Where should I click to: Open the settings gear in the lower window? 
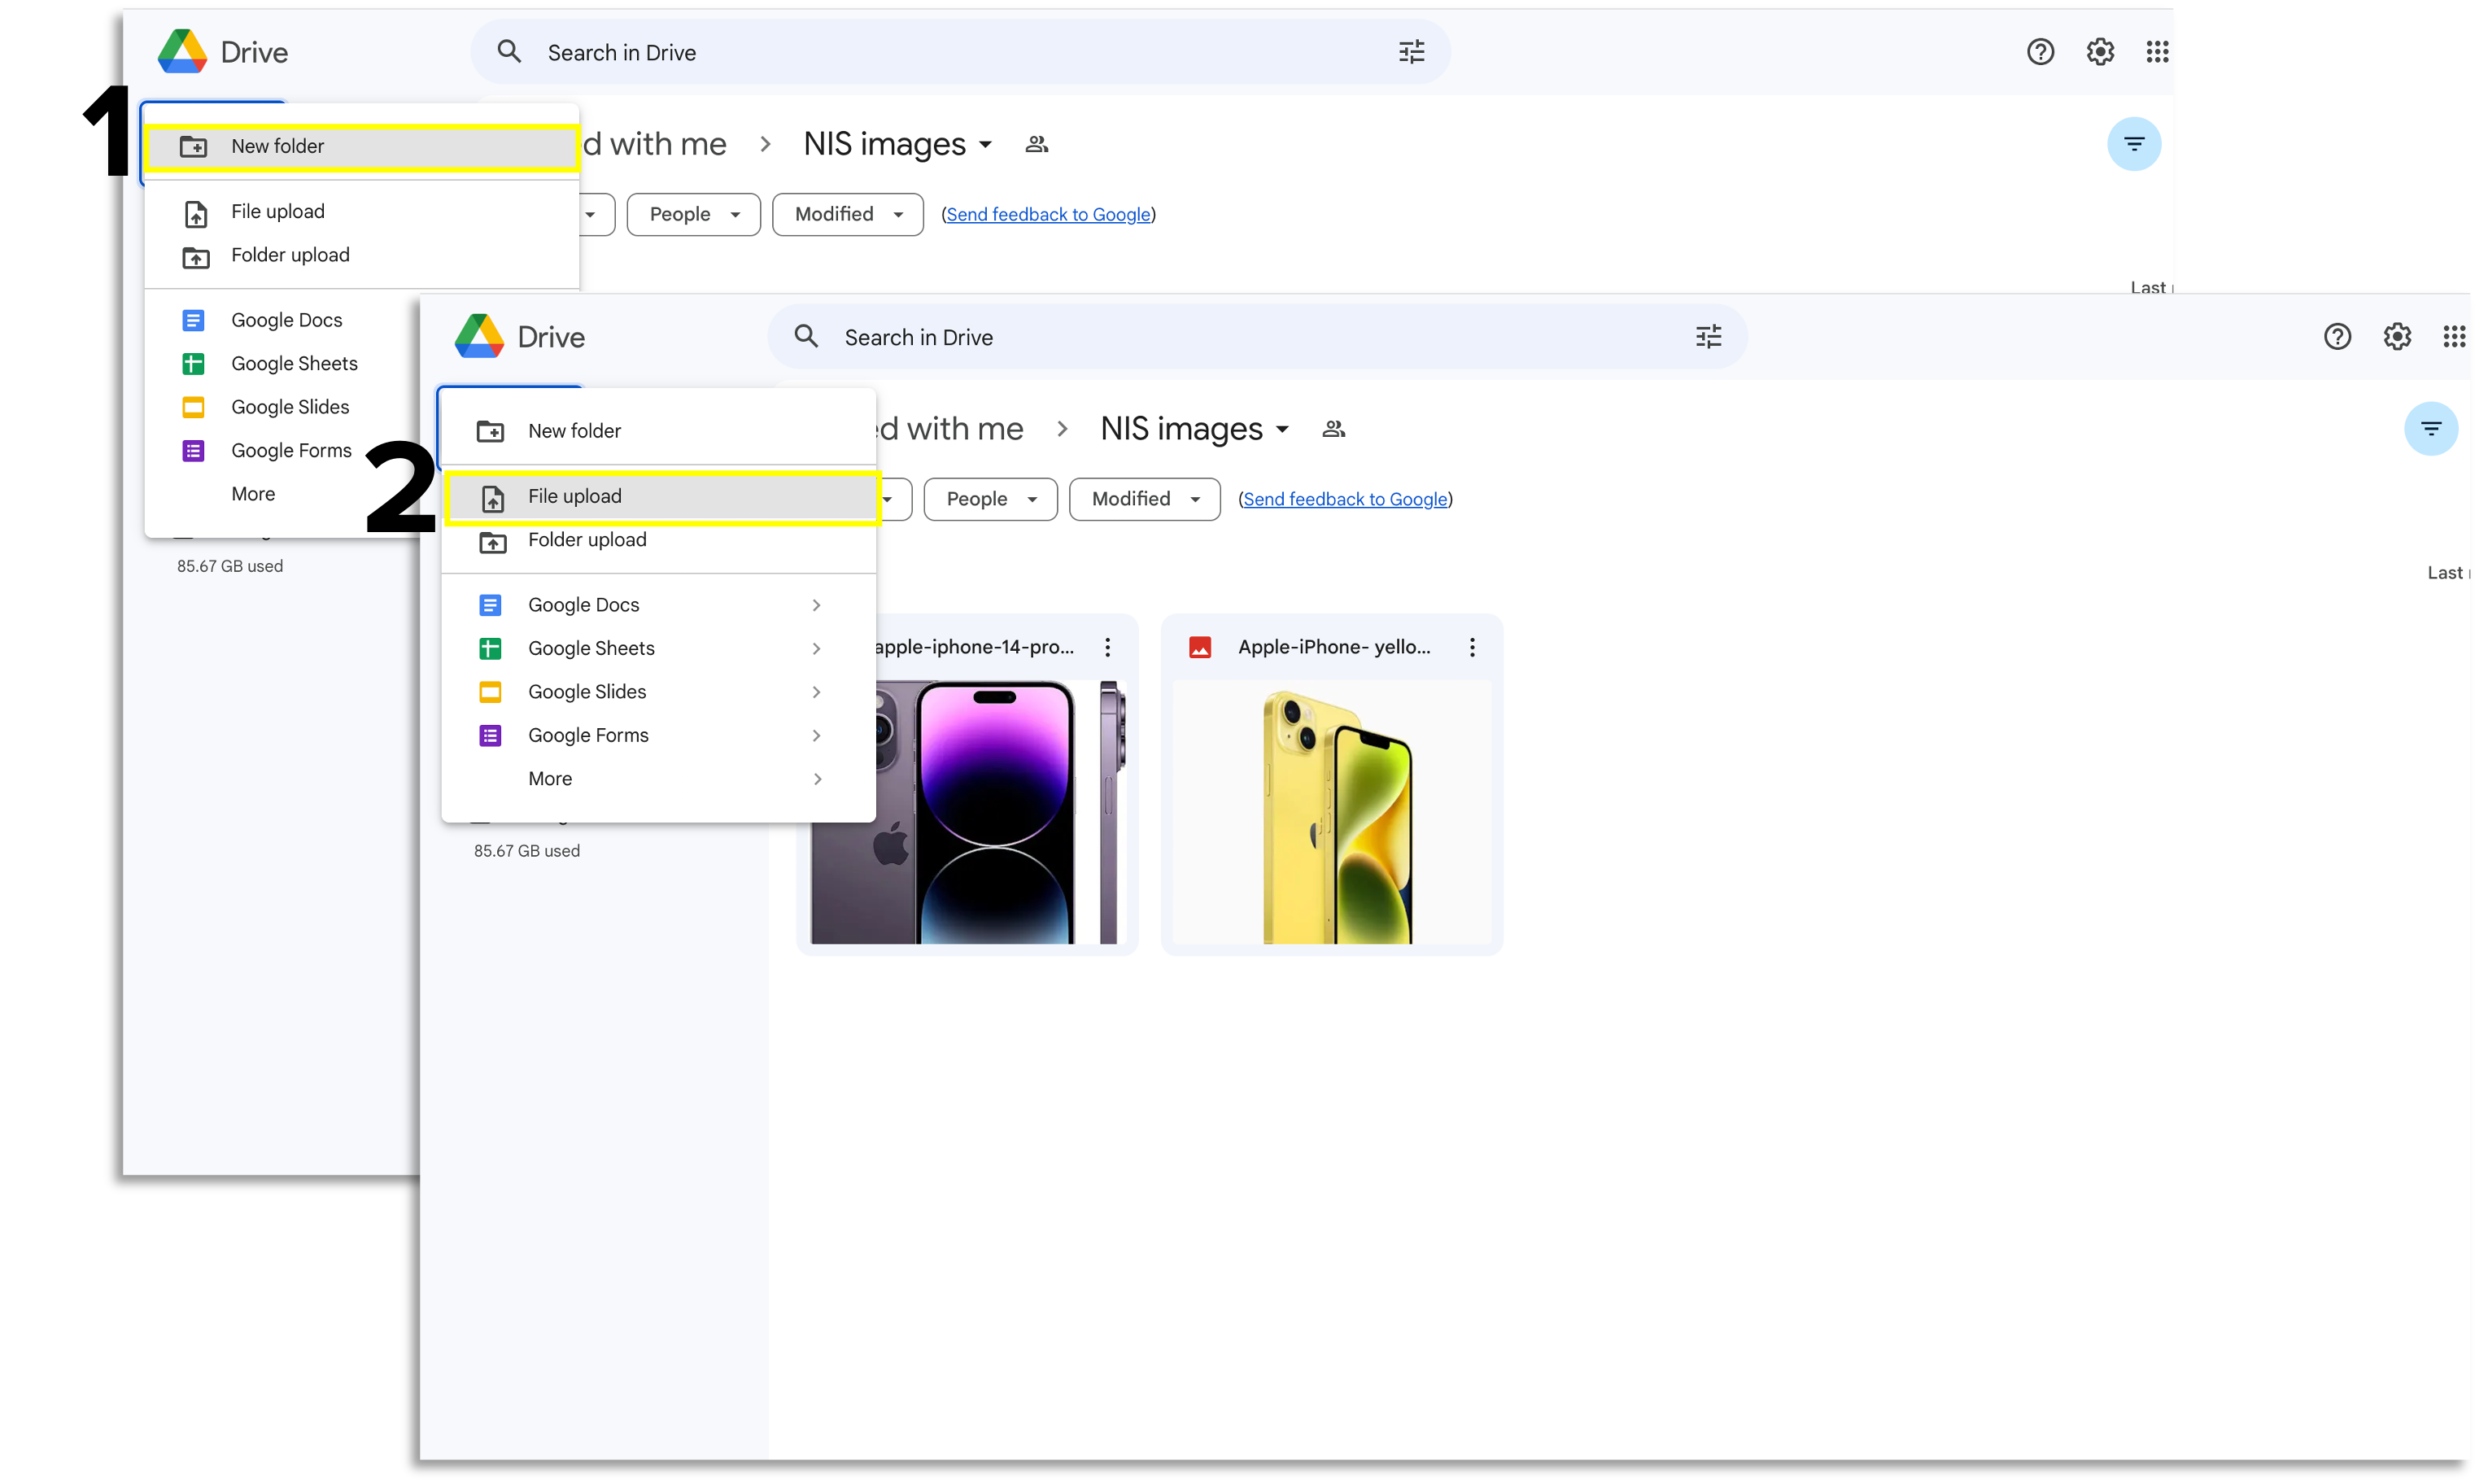click(x=2397, y=337)
